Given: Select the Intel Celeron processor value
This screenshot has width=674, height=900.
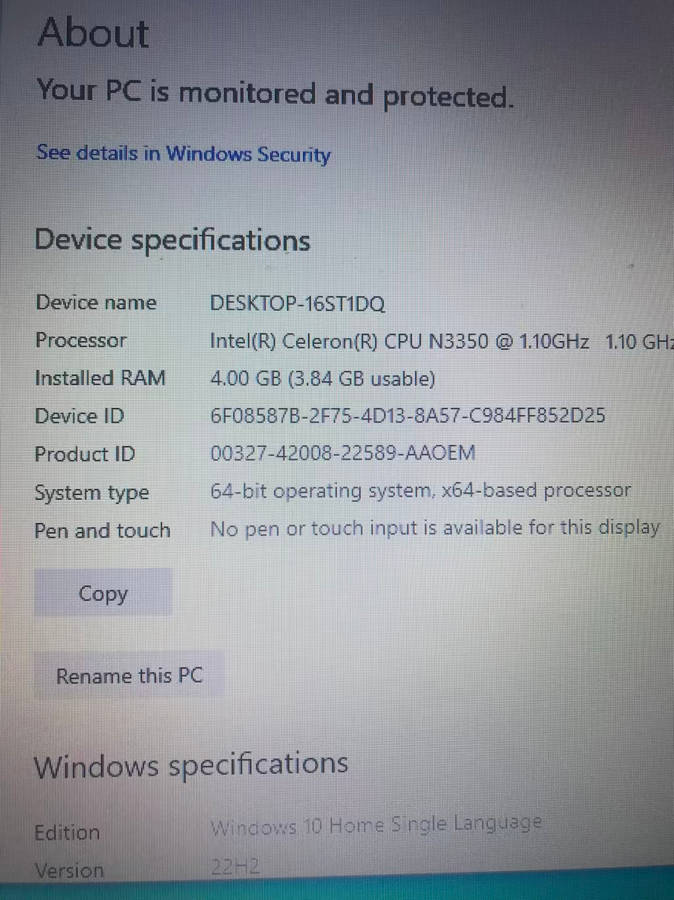Looking at the screenshot, I should coord(441,342).
